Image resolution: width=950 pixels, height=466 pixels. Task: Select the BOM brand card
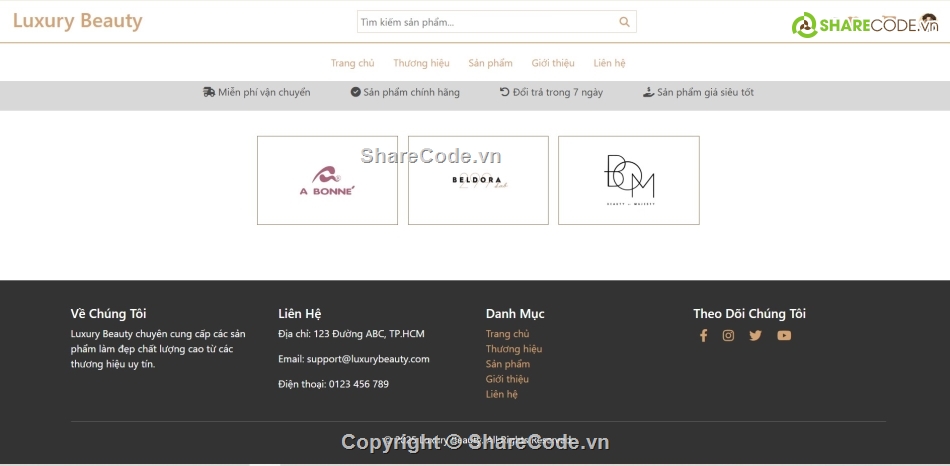click(629, 180)
